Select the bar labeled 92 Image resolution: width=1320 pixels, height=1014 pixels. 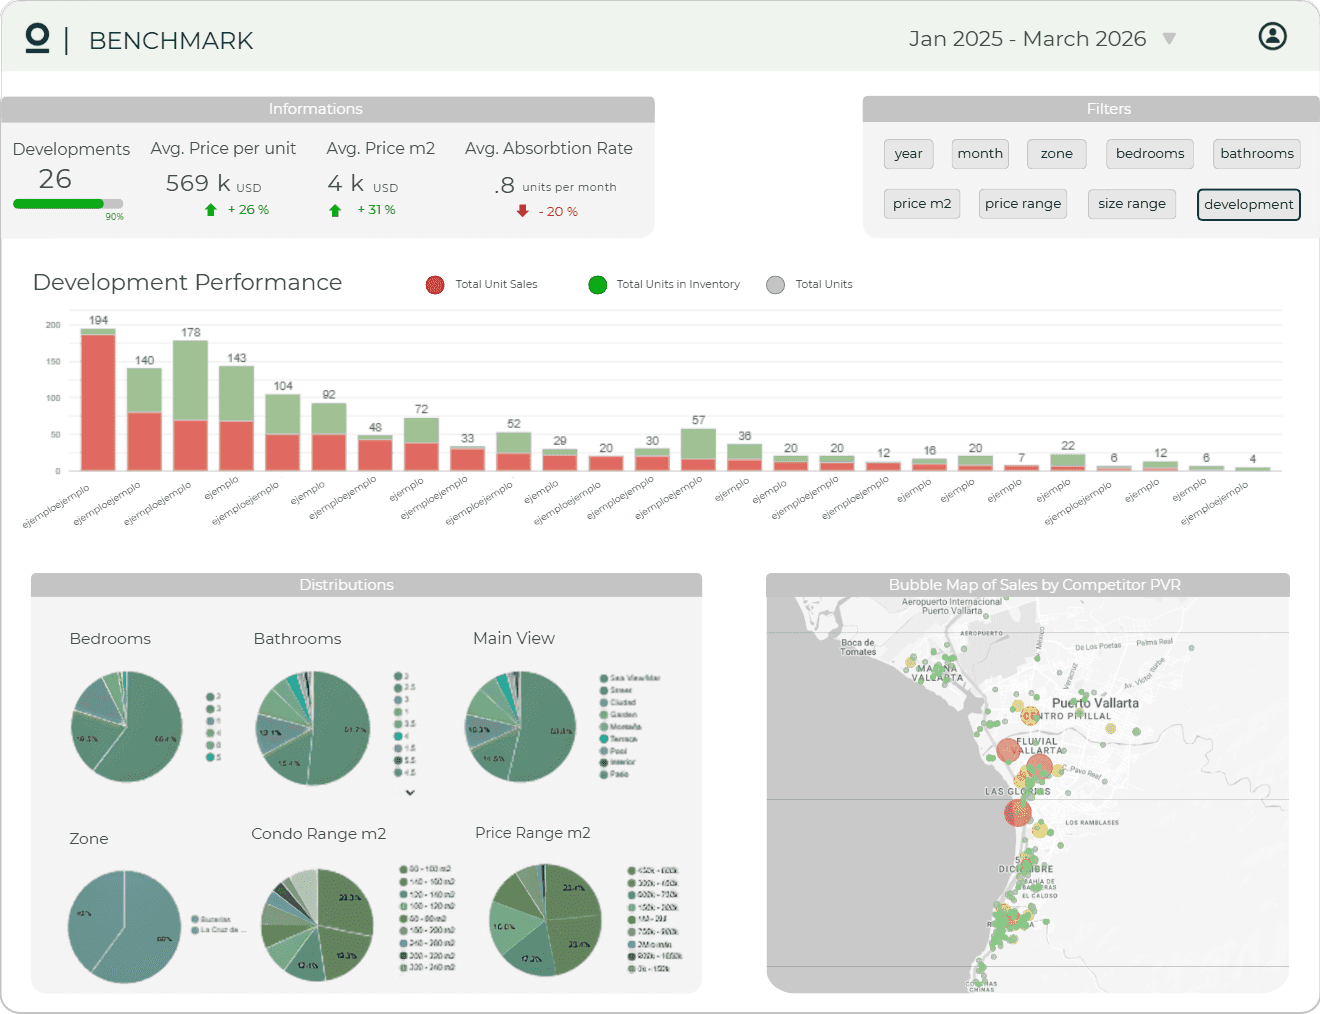click(x=329, y=437)
